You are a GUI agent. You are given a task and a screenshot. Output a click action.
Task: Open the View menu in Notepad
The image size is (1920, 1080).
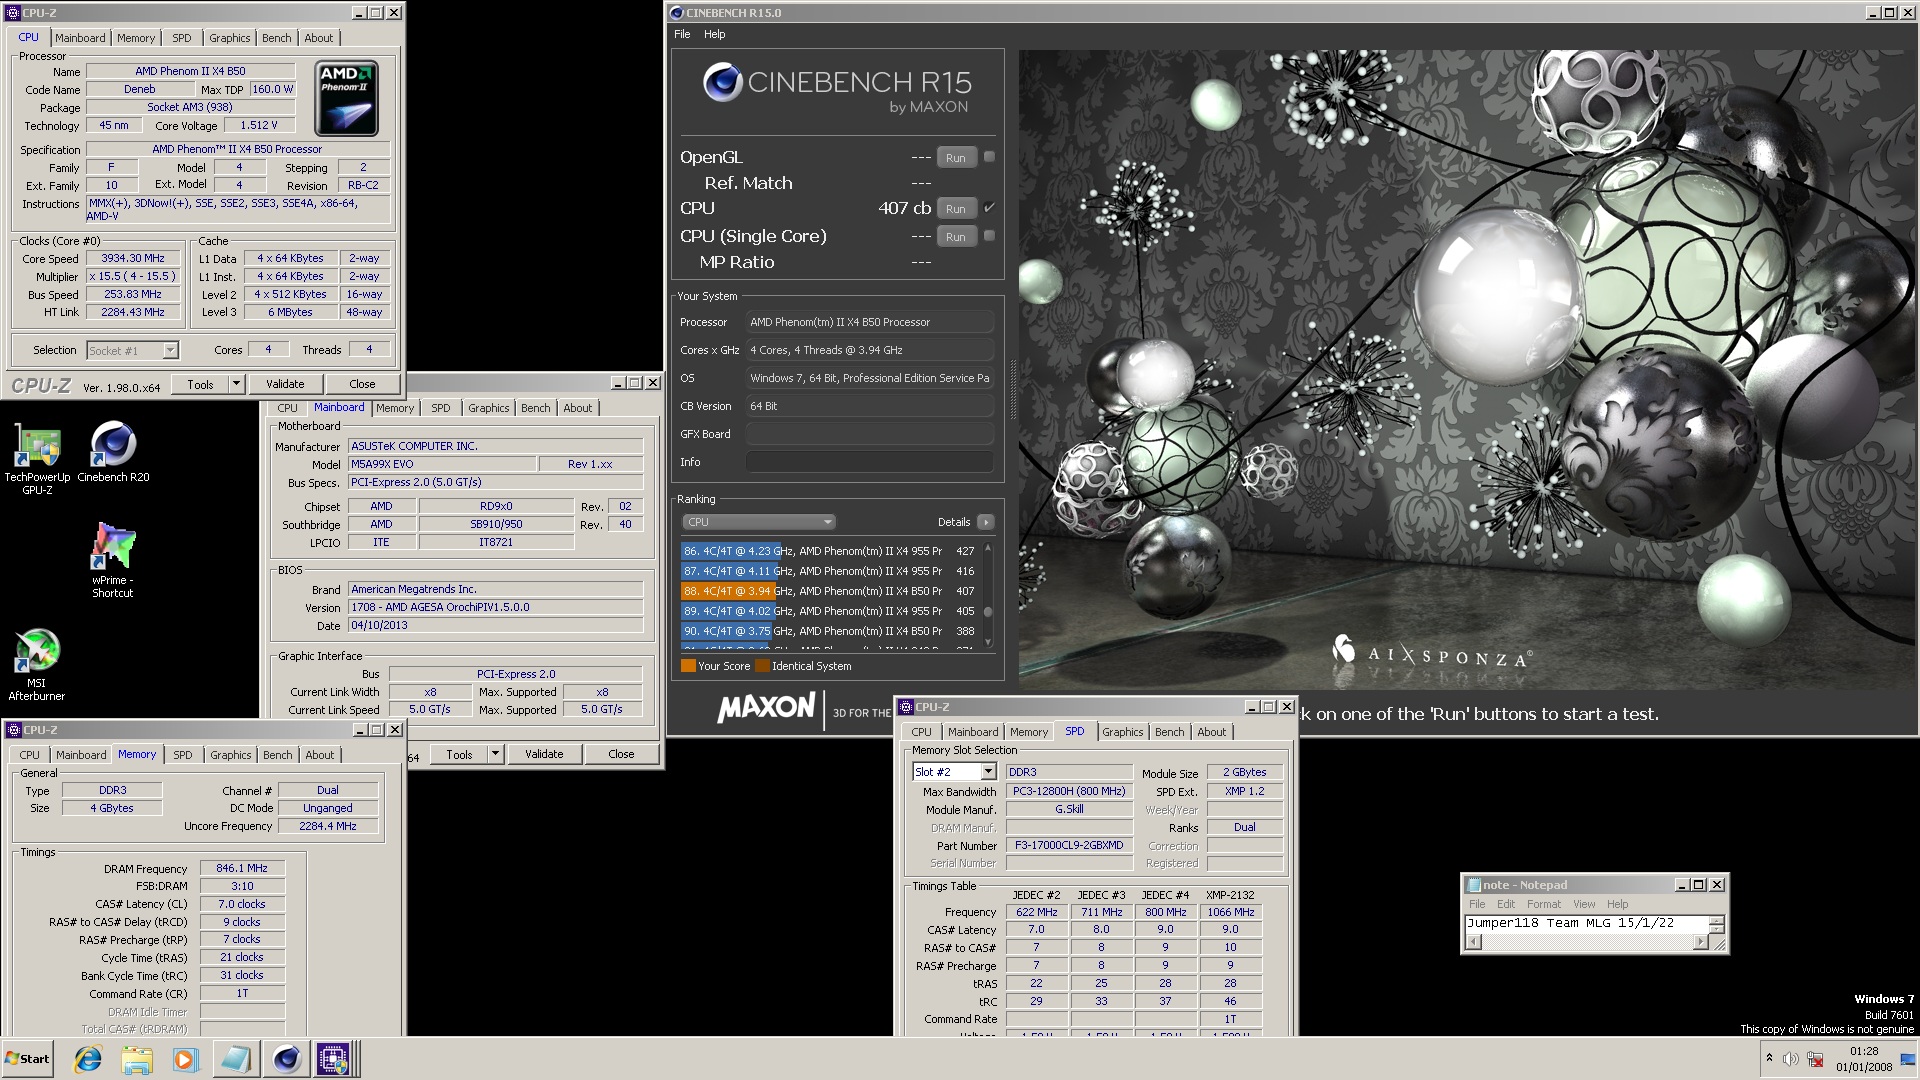1584,904
